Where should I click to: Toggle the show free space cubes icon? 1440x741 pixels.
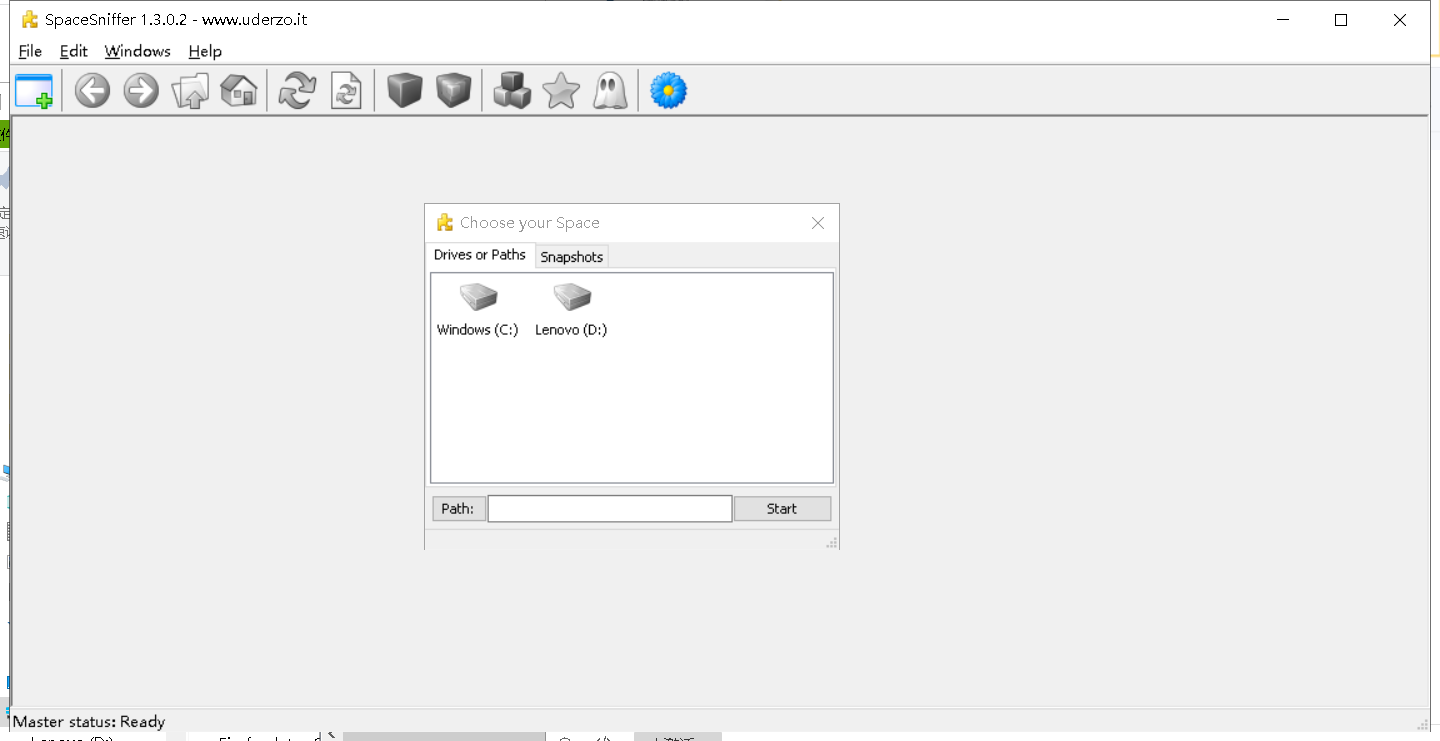click(x=512, y=91)
